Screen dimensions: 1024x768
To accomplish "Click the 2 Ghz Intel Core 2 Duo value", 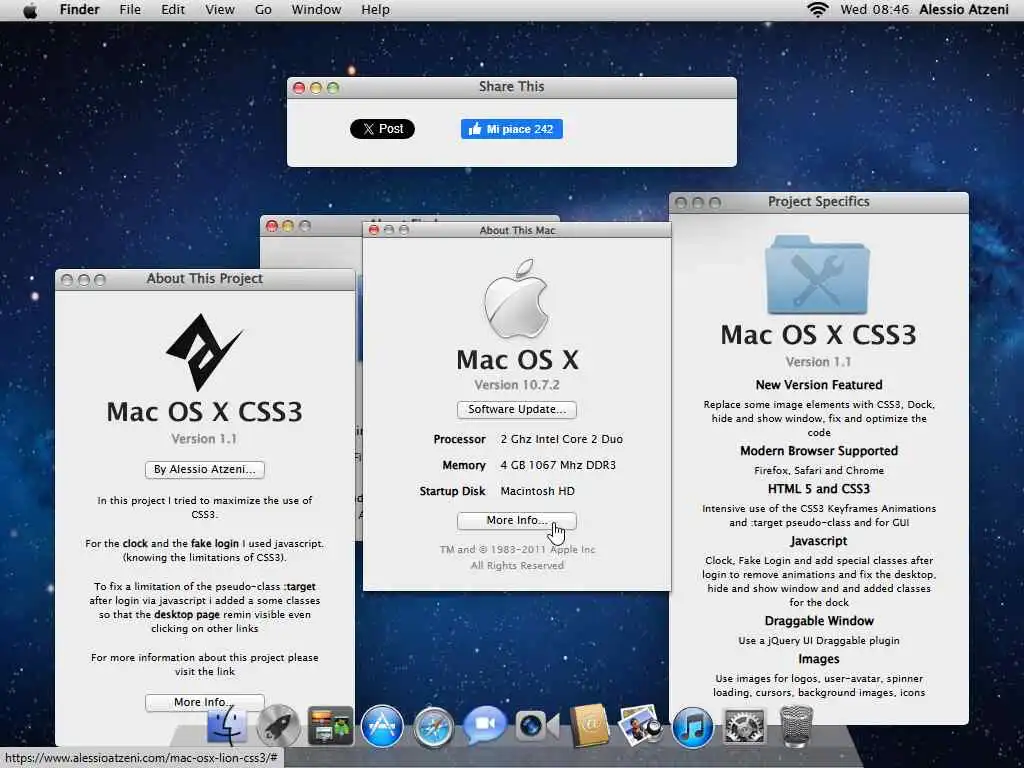I will (x=562, y=439).
